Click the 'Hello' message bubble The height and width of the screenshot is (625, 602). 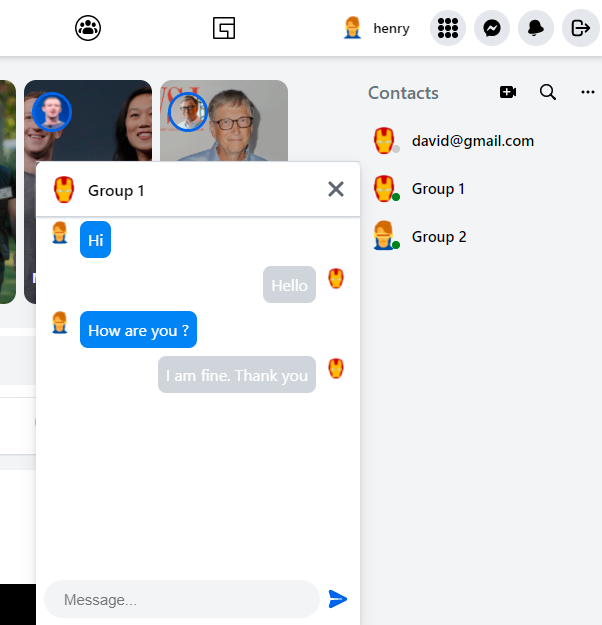point(289,285)
